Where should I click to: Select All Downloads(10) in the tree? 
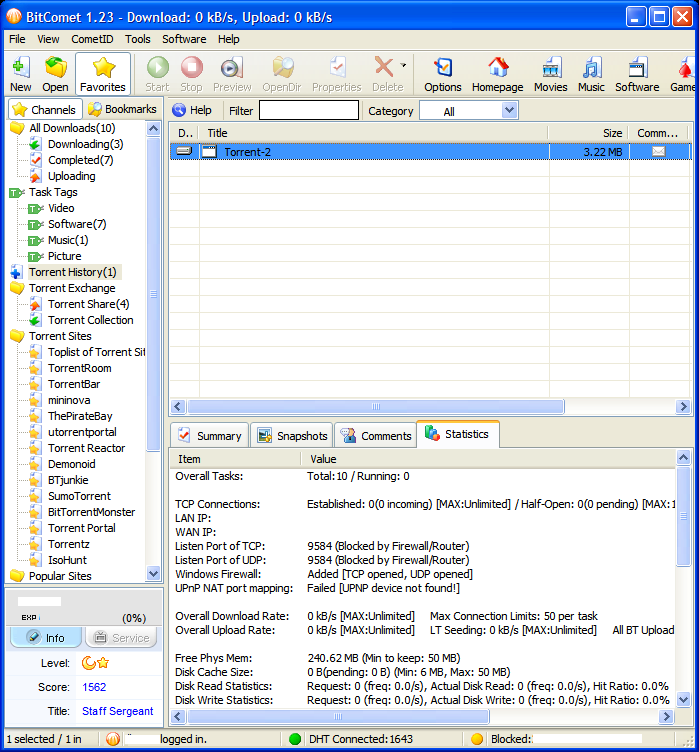click(72, 128)
